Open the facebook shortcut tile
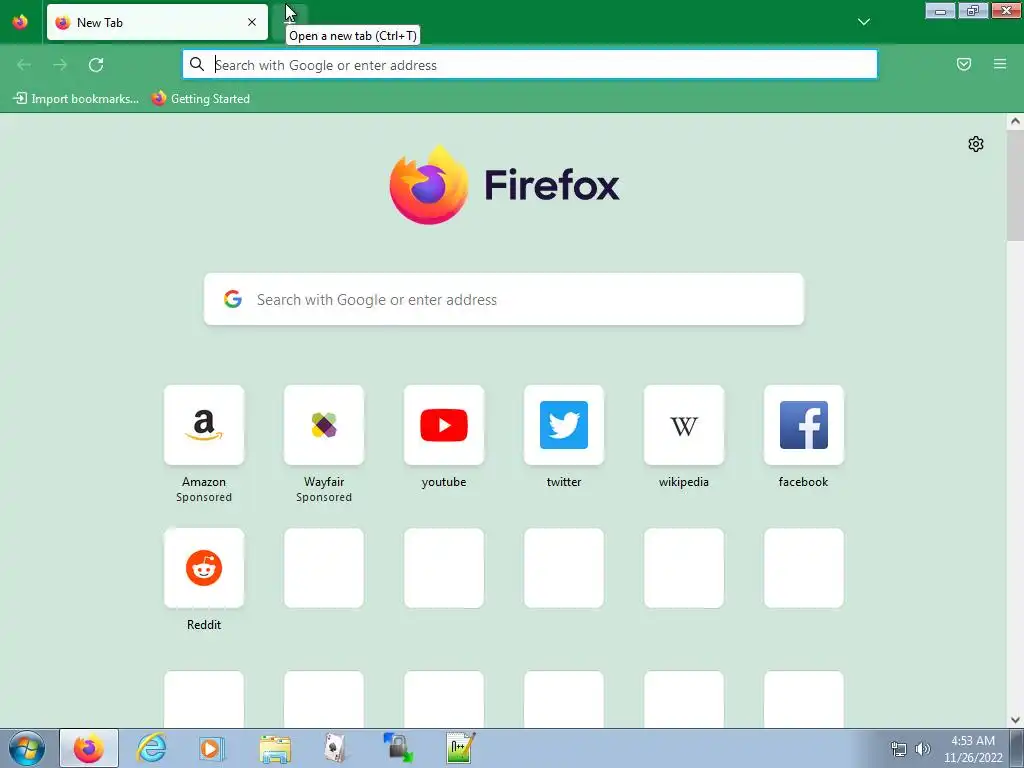The height and width of the screenshot is (768, 1024). coord(804,425)
